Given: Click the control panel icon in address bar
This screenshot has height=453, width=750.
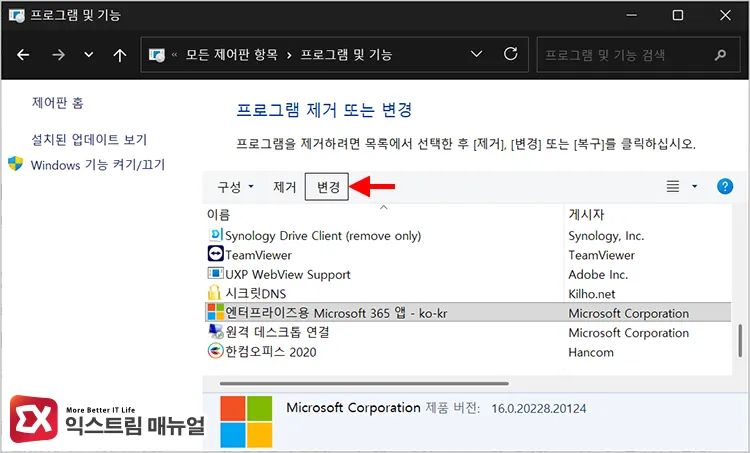Looking at the screenshot, I should click(157, 55).
